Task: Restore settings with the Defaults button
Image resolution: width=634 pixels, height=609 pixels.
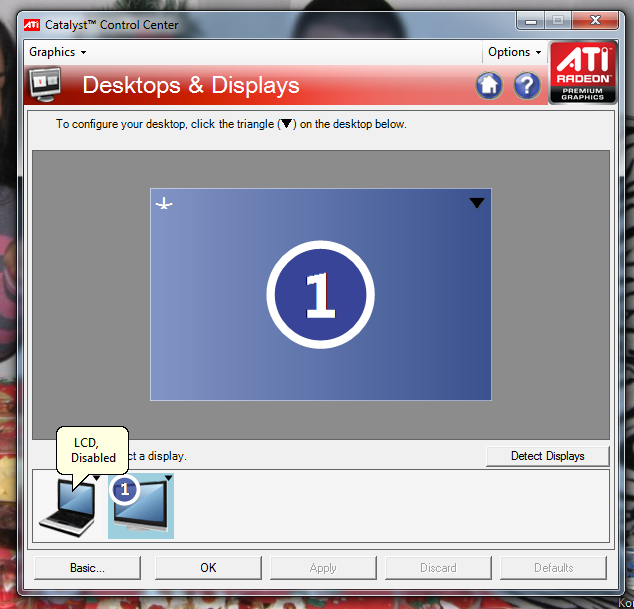Action: (553, 568)
